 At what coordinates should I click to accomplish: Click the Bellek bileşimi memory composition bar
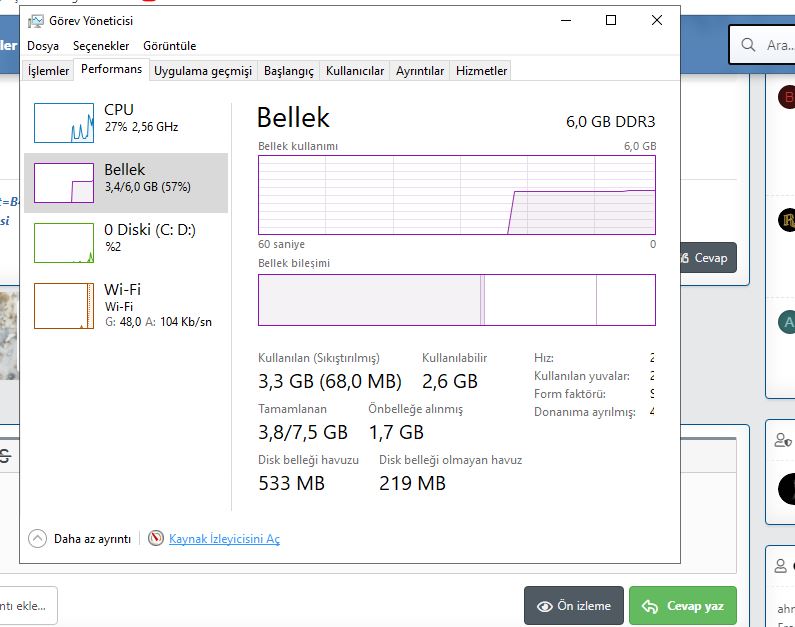pyautogui.click(x=457, y=300)
